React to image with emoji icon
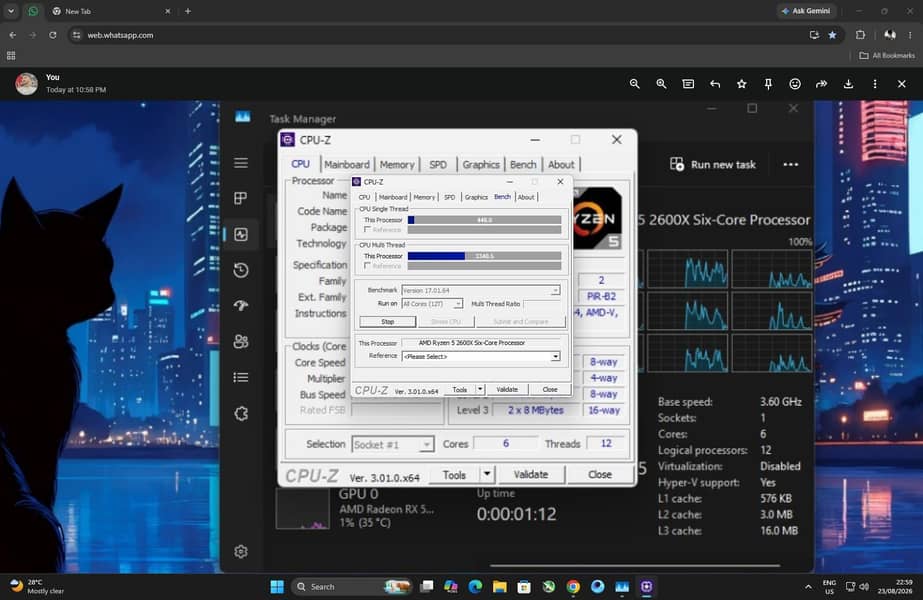The image size is (923, 600). (795, 84)
